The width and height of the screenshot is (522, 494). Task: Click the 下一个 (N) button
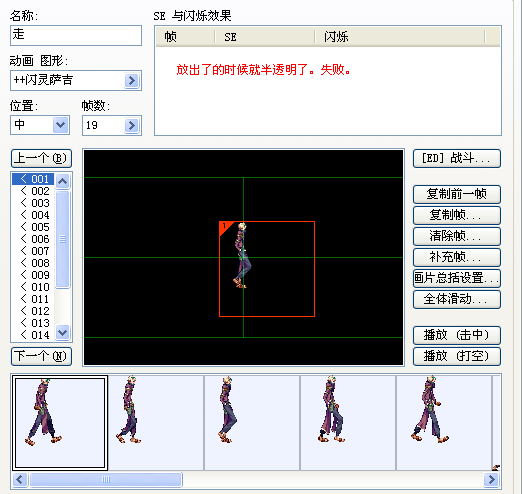pyautogui.click(x=41, y=356)
